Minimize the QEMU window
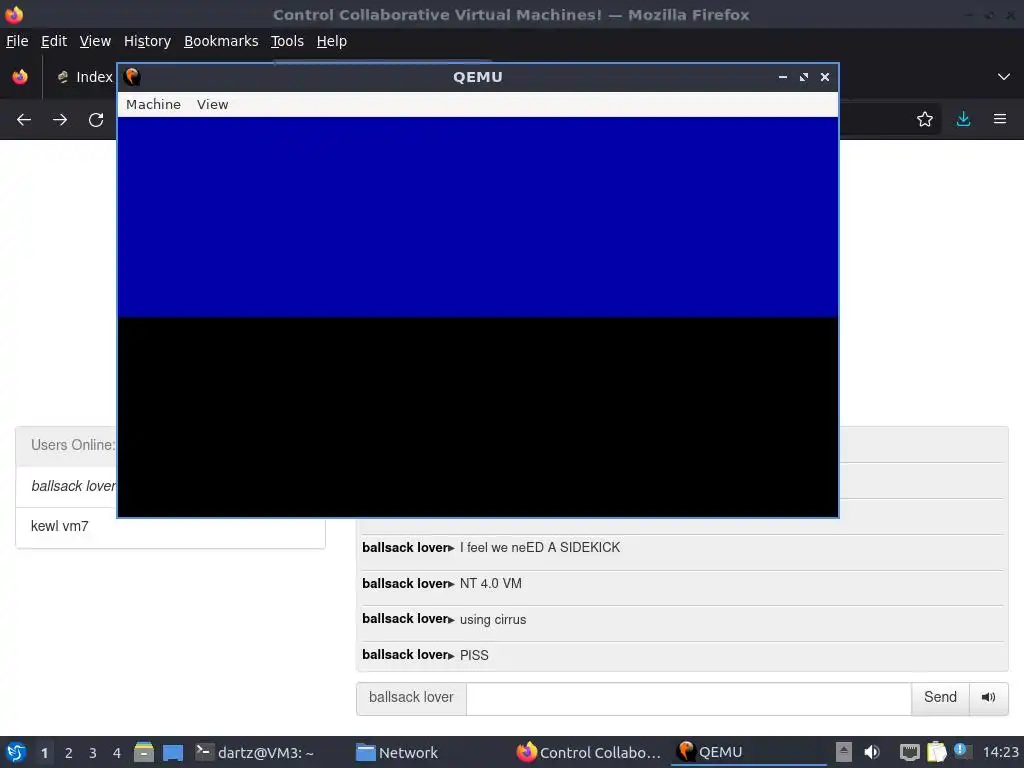 pos(782,77)
